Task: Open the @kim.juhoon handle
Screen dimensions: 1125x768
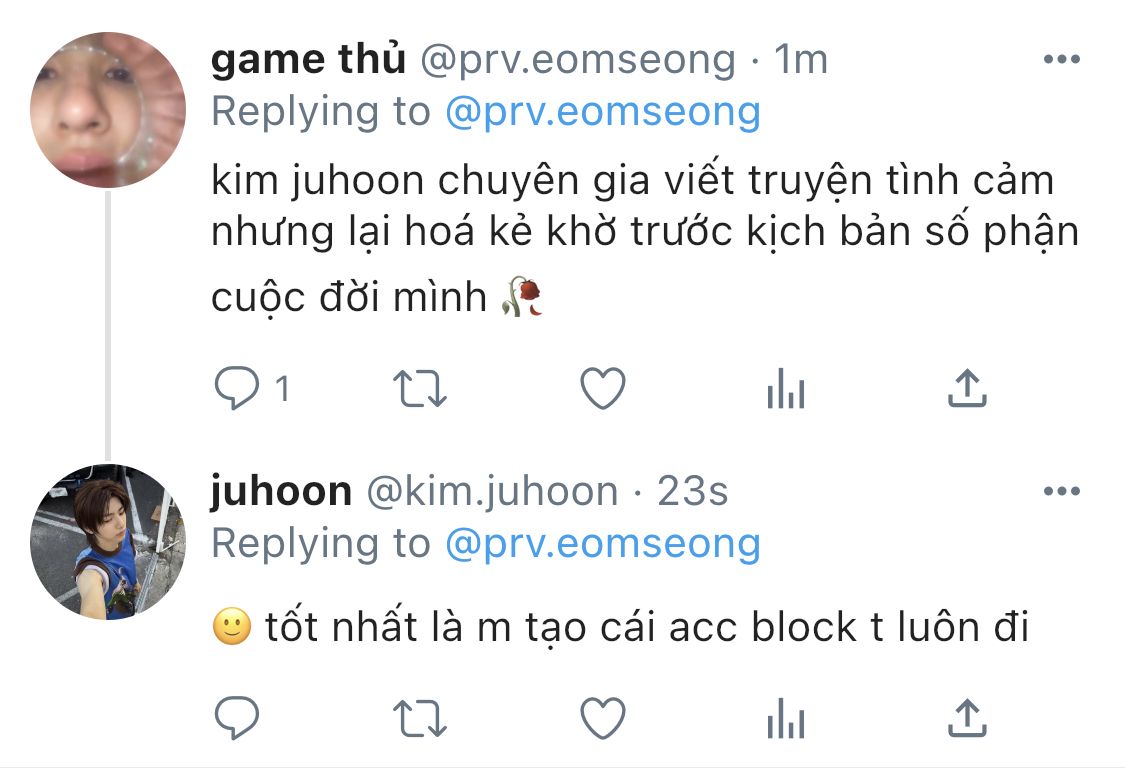Action: tap(492, 492)
